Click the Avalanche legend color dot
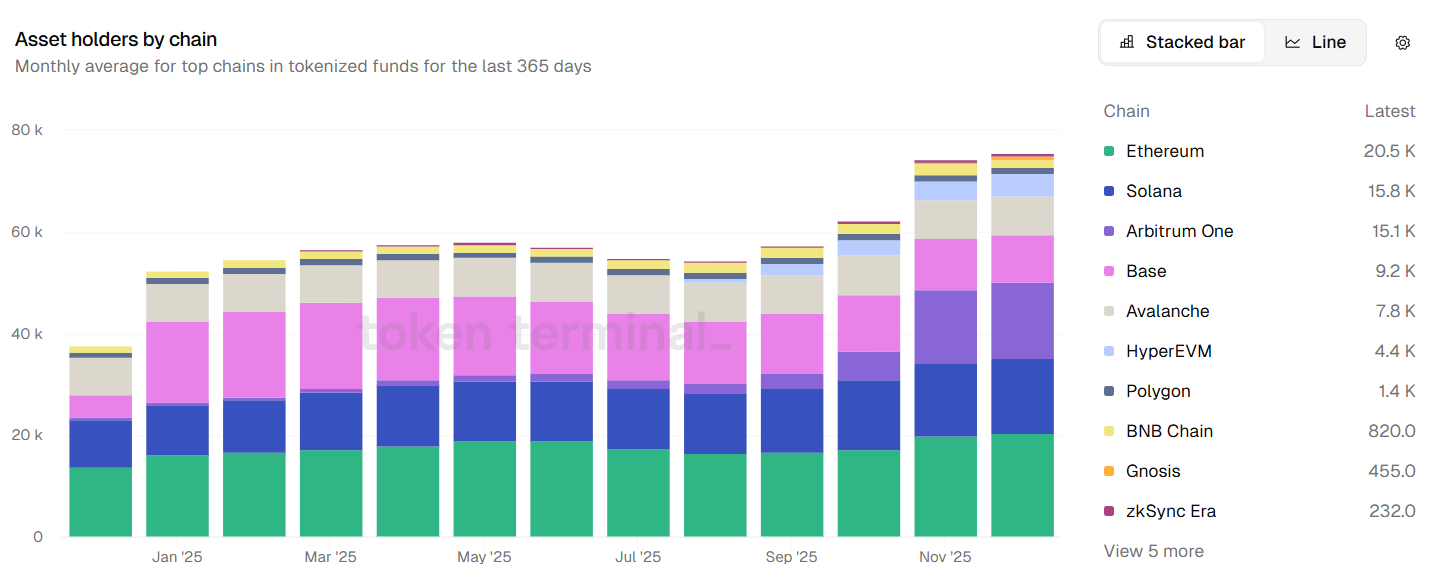 coord(1109,311)
